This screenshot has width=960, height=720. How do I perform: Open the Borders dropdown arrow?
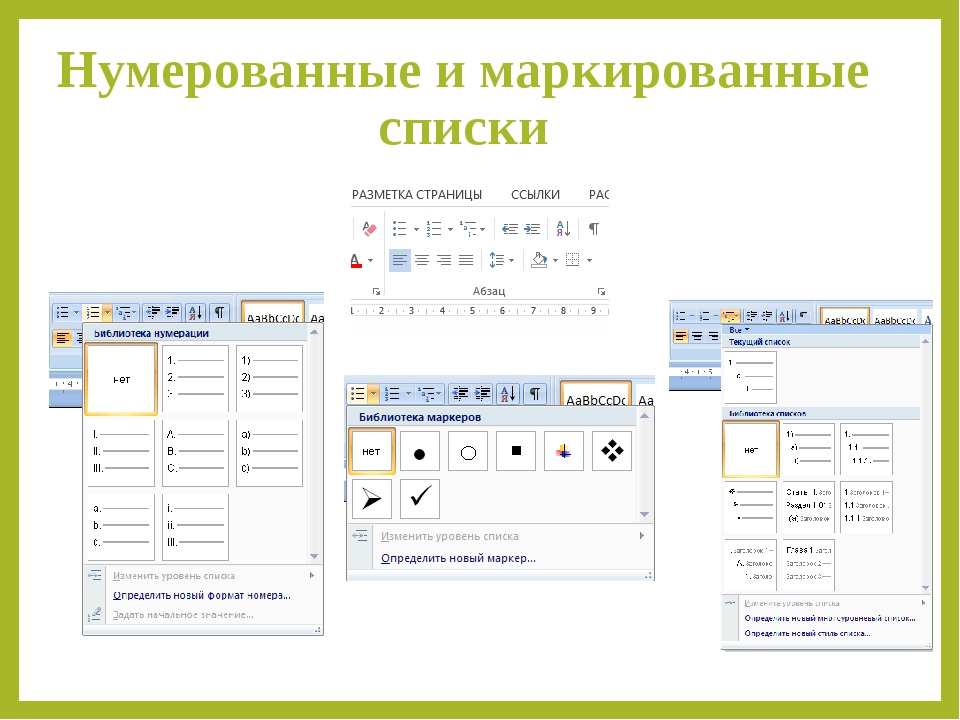click(x=589, y=261)
